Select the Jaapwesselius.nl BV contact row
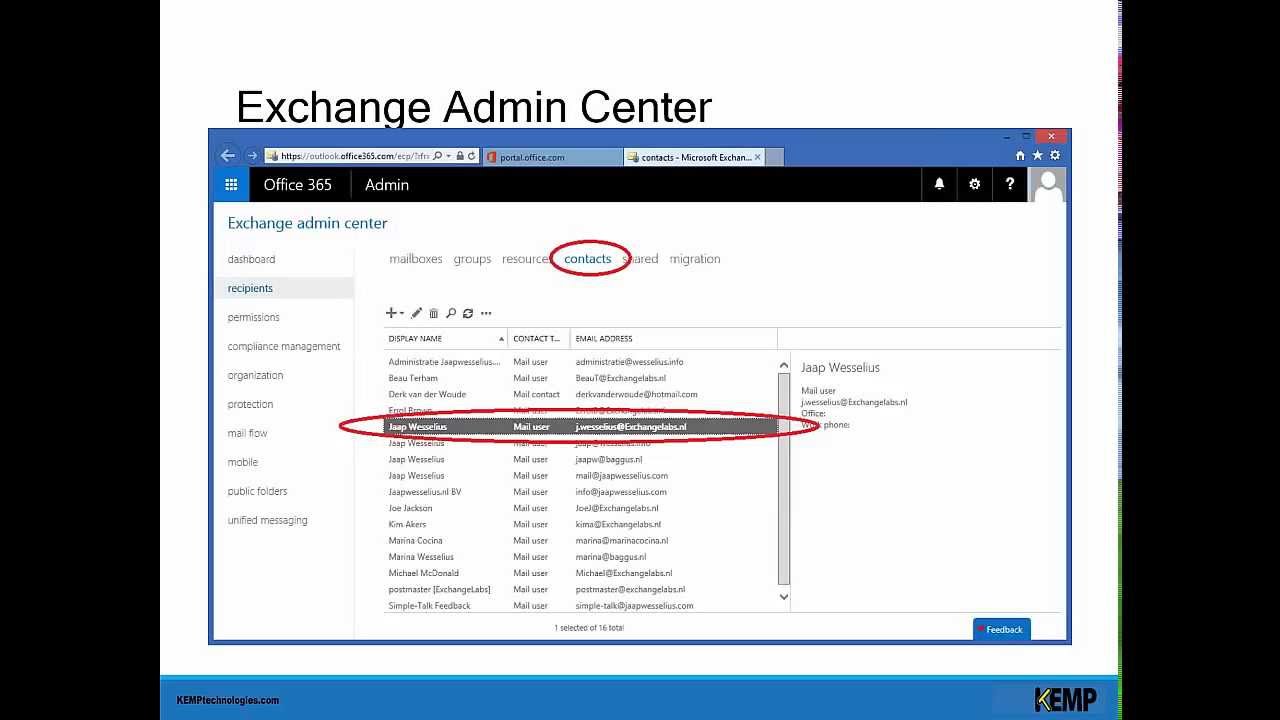 [x=580, y=492]
